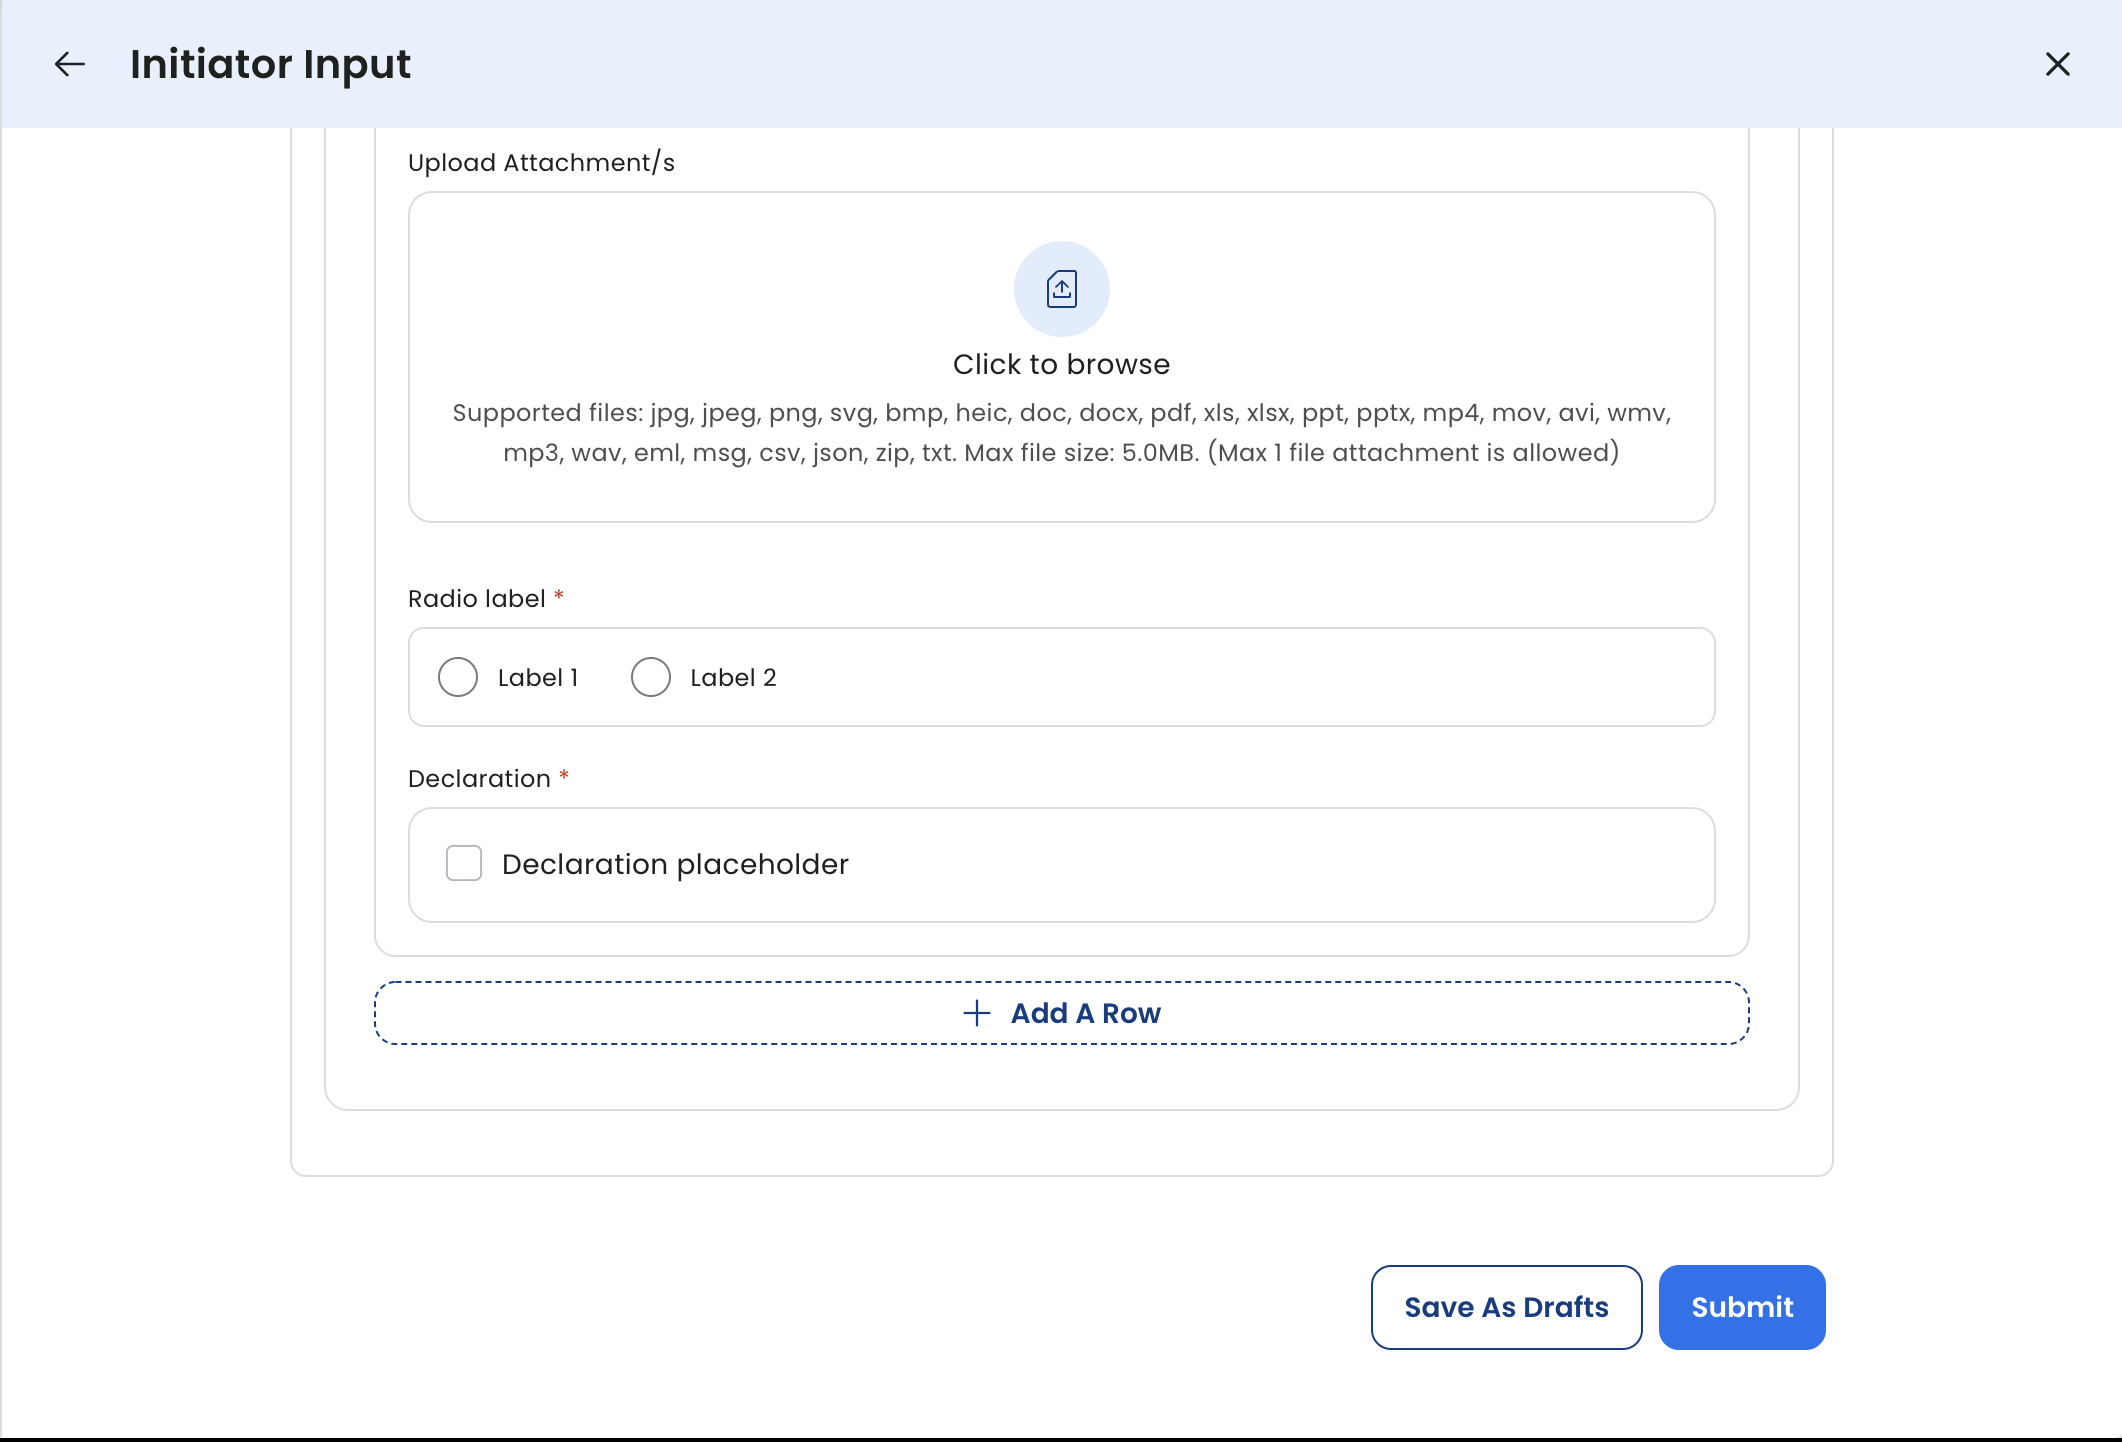
Task: Click the supported files description text
Action: [x=1061, y=433]
